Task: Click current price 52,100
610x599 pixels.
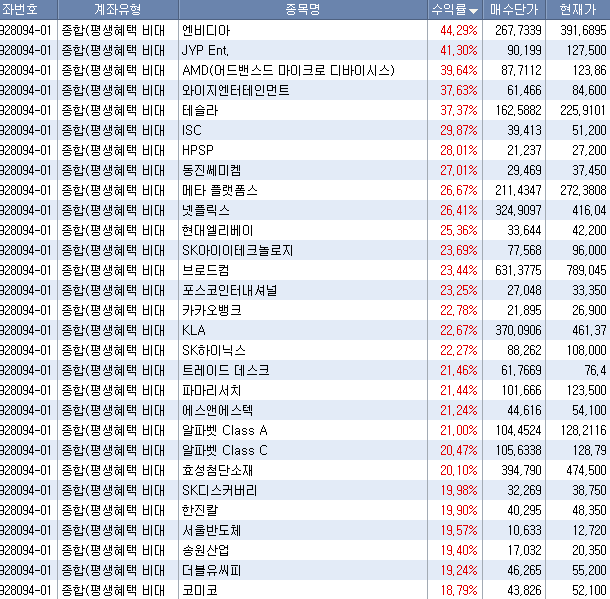Action: [x=589, y=590]
